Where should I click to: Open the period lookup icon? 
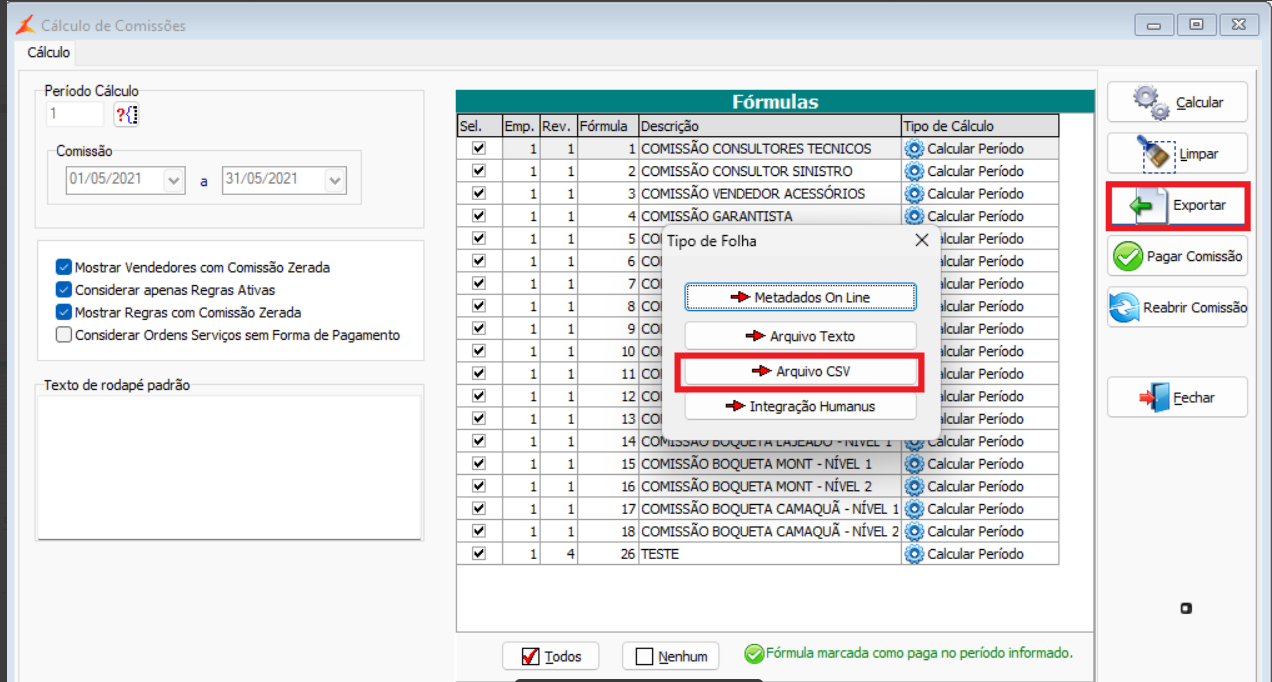pyautogui.click(x=126, y=115)
